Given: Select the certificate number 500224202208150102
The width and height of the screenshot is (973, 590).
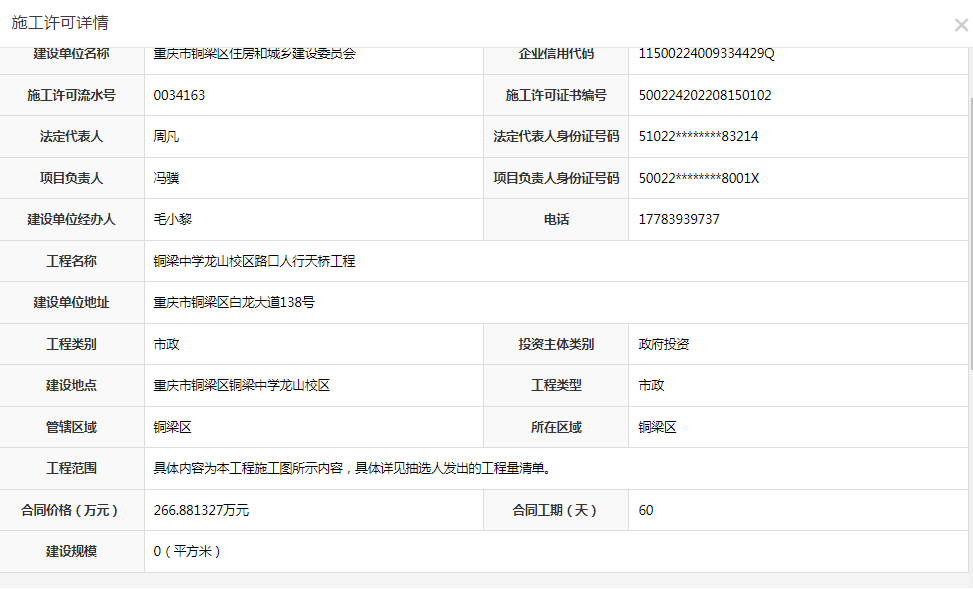Looking at the screenshot, I should [704, 95].
